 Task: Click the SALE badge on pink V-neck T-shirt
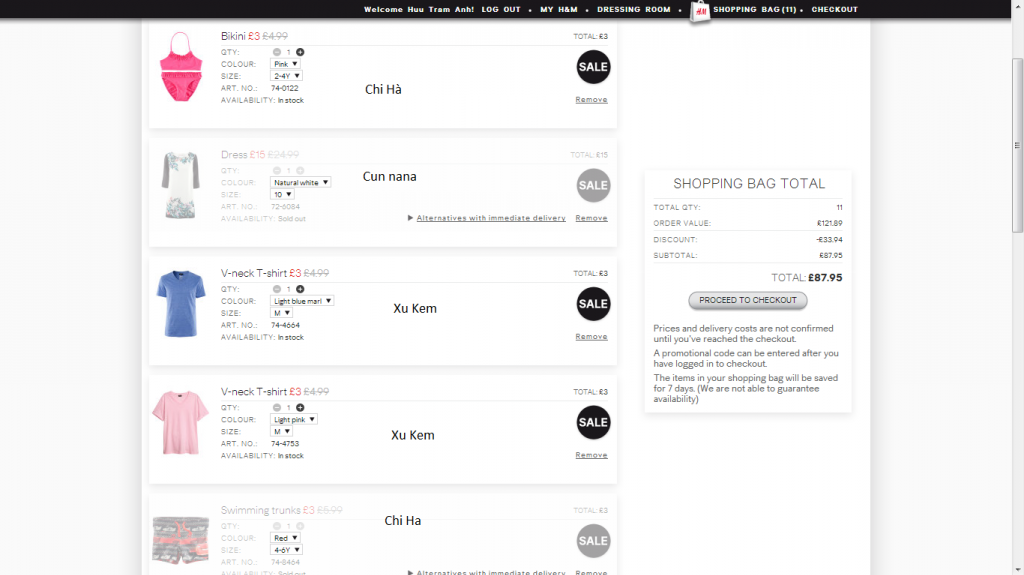pyautogui.click(x=593, y=422)
